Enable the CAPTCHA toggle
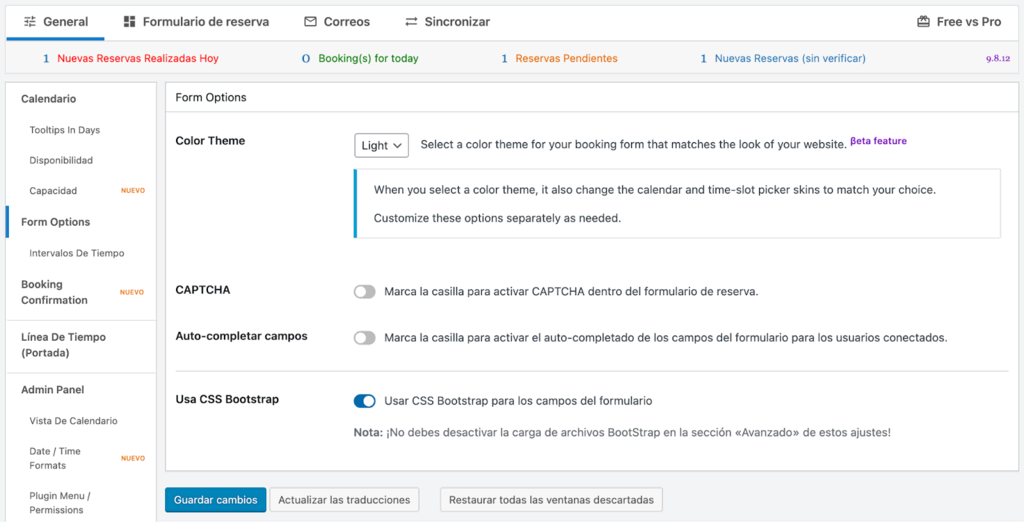The height and width of the screenshot is (522, 1024). pos(365,292)
